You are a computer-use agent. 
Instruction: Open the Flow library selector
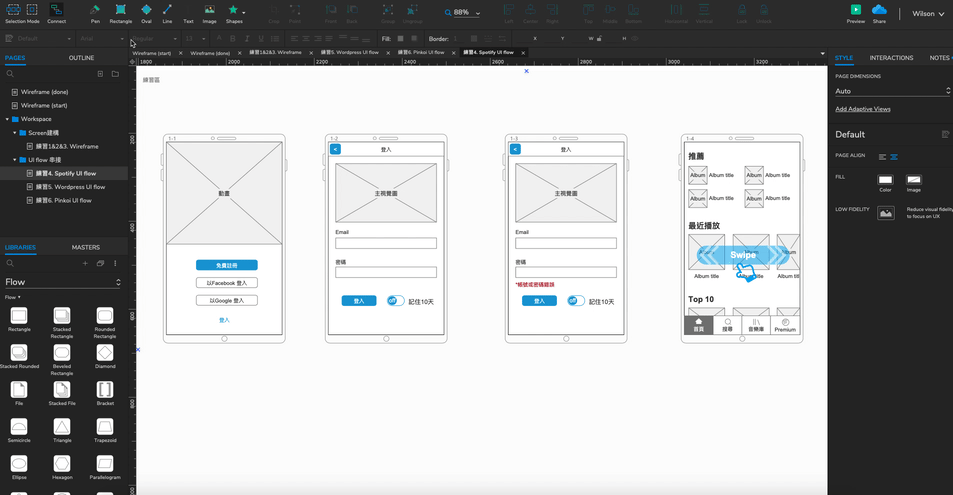(x=63, y=282)
